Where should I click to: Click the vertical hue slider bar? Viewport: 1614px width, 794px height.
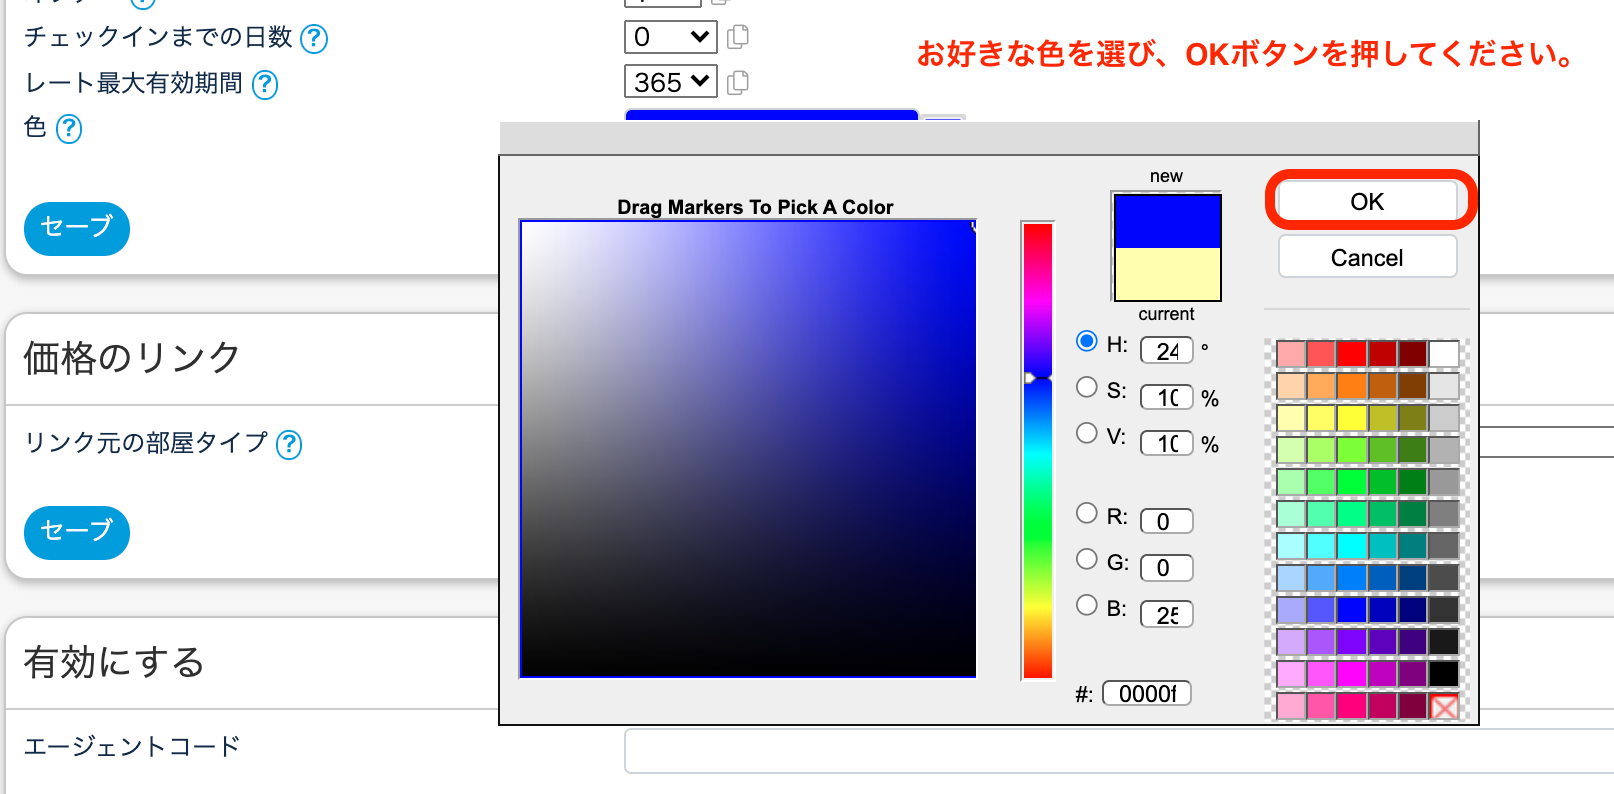(x=1037, y=450)
